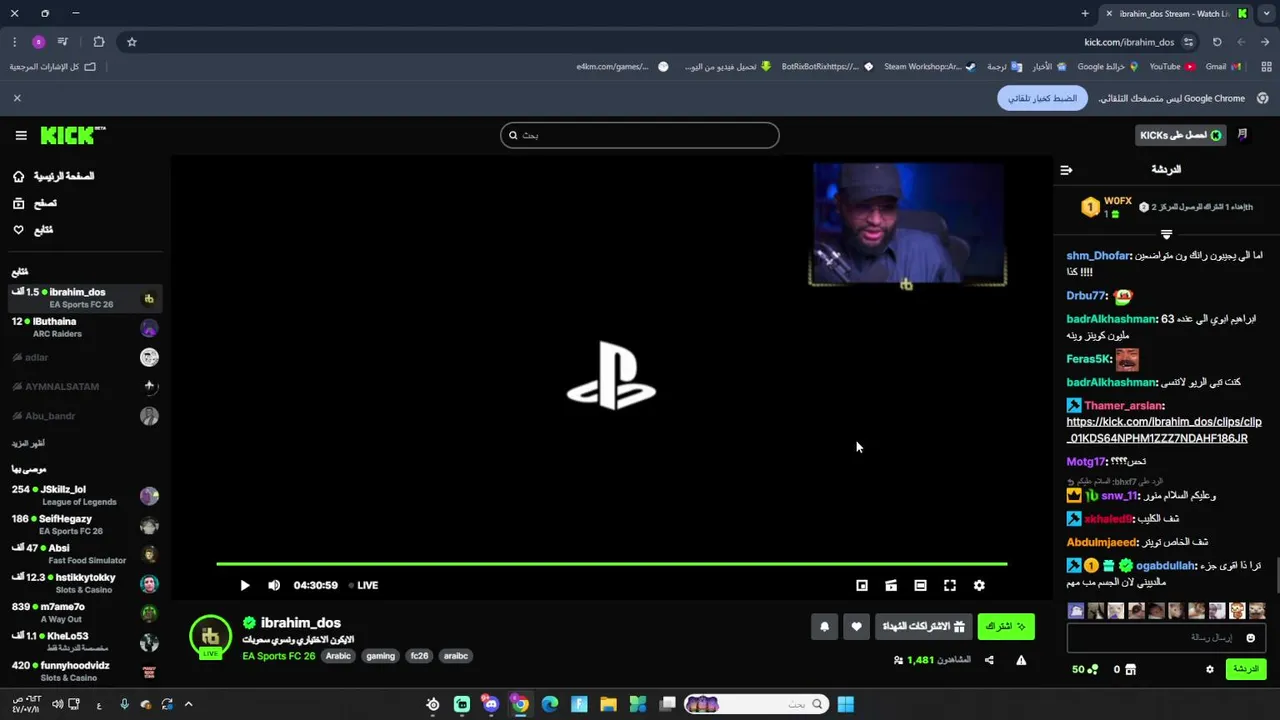Open the EA Sports FC 26 category link
The image size is (1280, 720).
coord(278,656)
